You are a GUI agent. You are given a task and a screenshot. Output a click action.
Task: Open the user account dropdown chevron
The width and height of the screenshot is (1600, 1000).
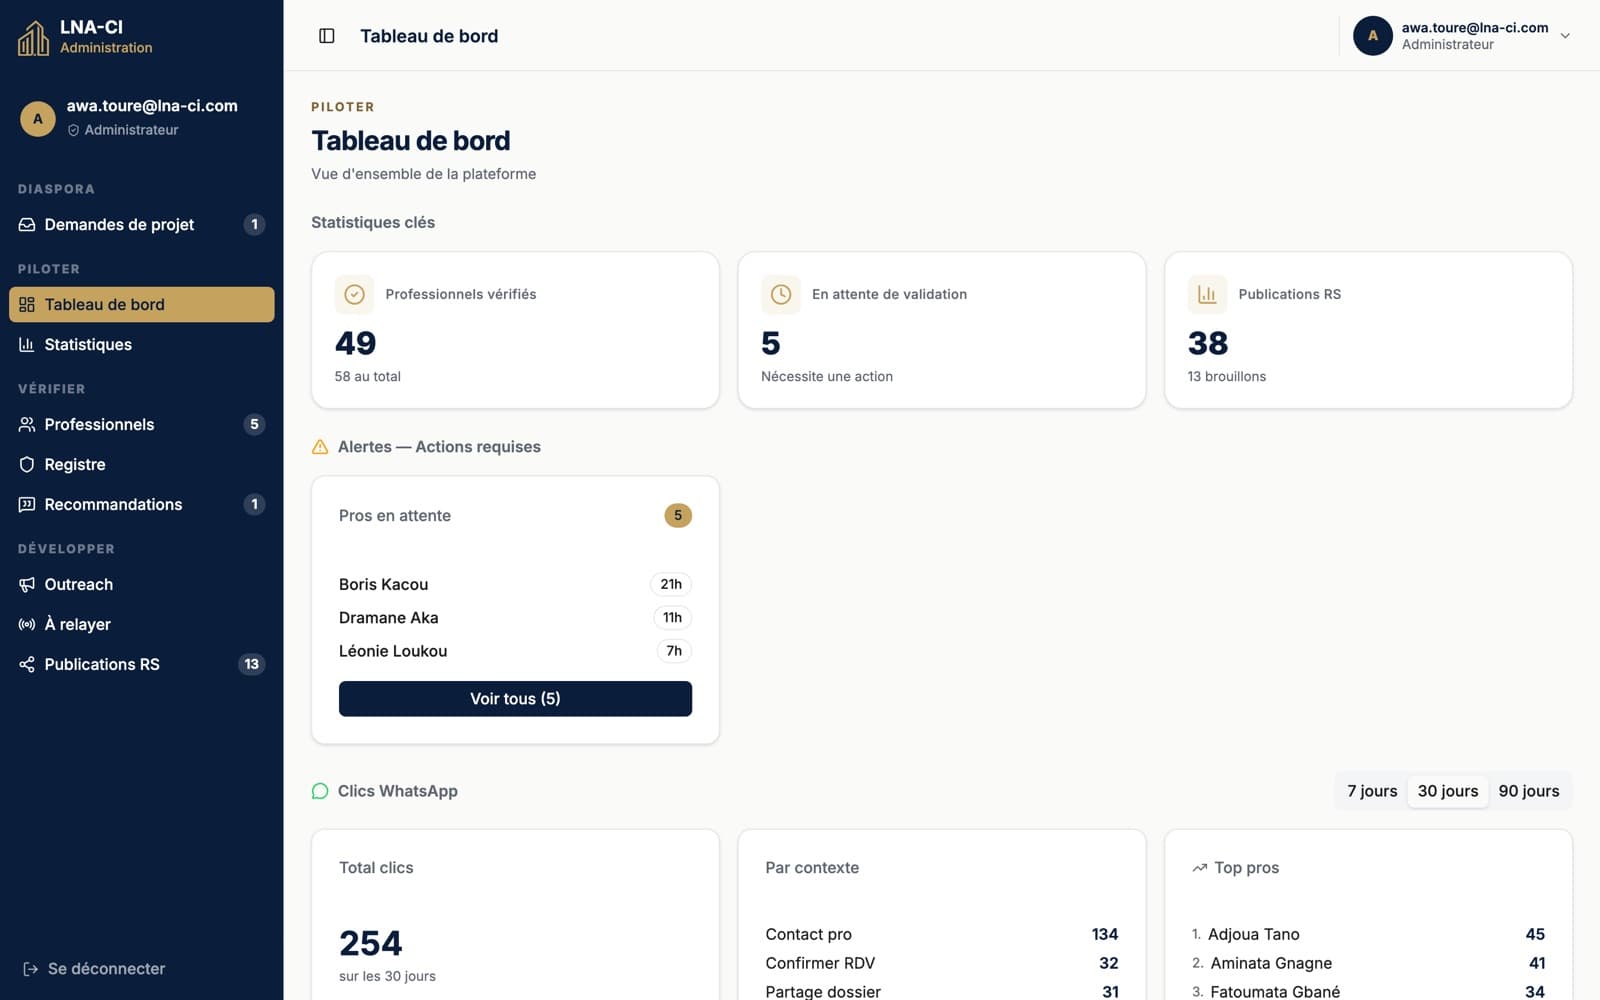(1565, 36)
